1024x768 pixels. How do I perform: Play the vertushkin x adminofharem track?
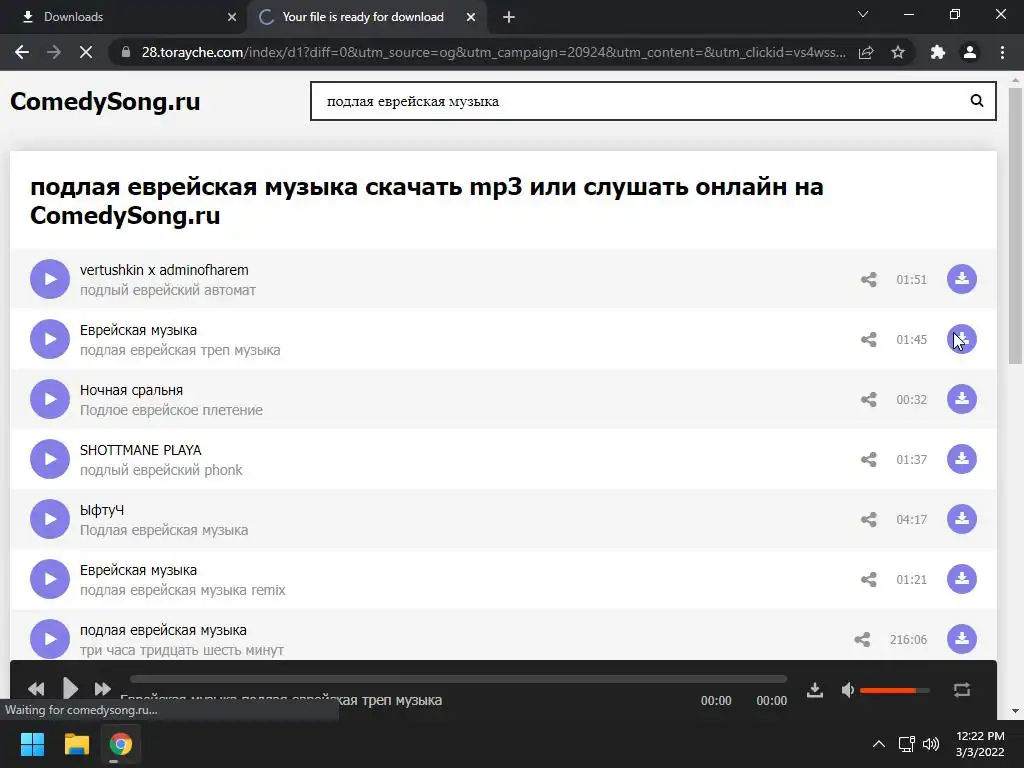click(50, 279)
